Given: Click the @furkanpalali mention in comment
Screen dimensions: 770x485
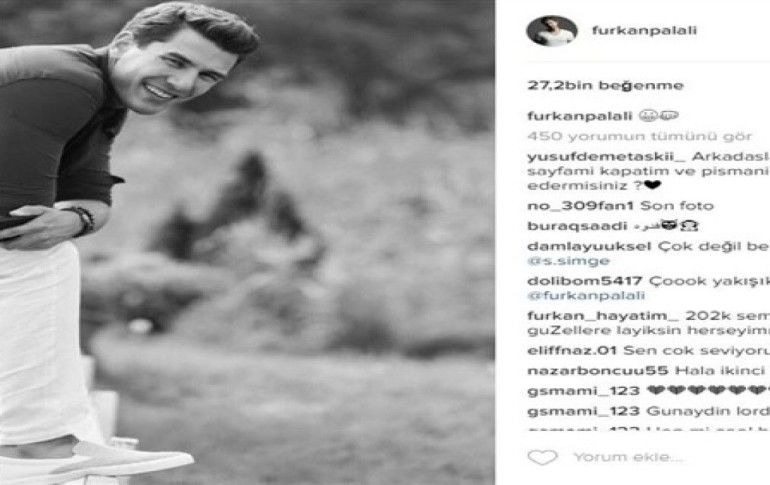Looking at the screenshot, I should coord(586,296).
